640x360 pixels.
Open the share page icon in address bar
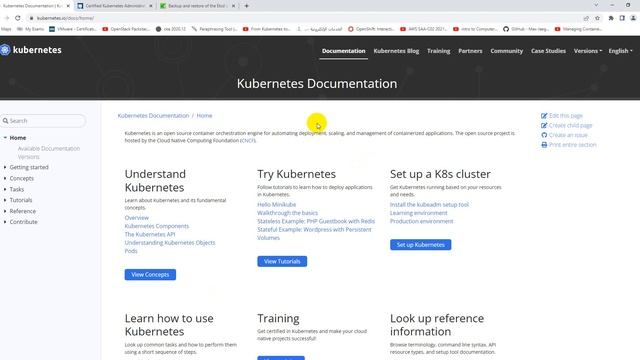click(x=586, y=18)
